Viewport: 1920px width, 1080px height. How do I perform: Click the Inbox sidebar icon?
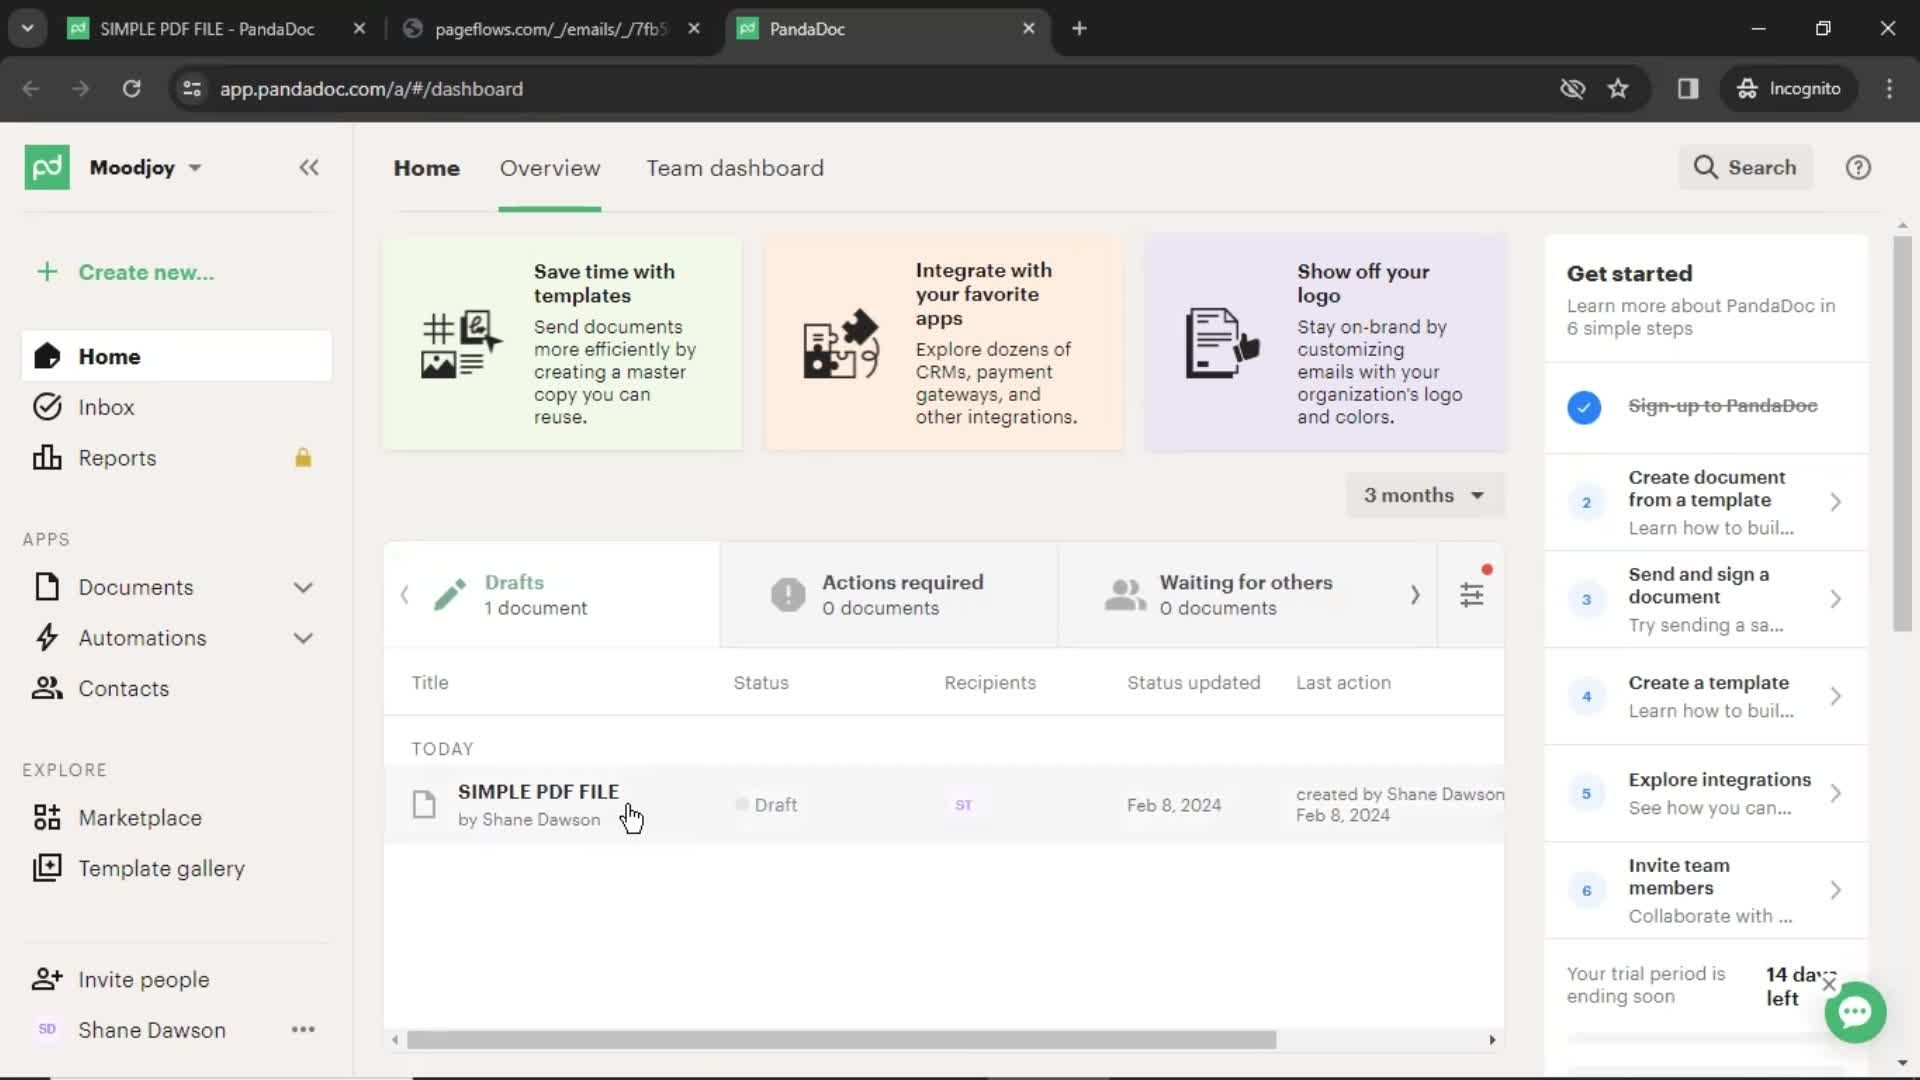(45, 406)
